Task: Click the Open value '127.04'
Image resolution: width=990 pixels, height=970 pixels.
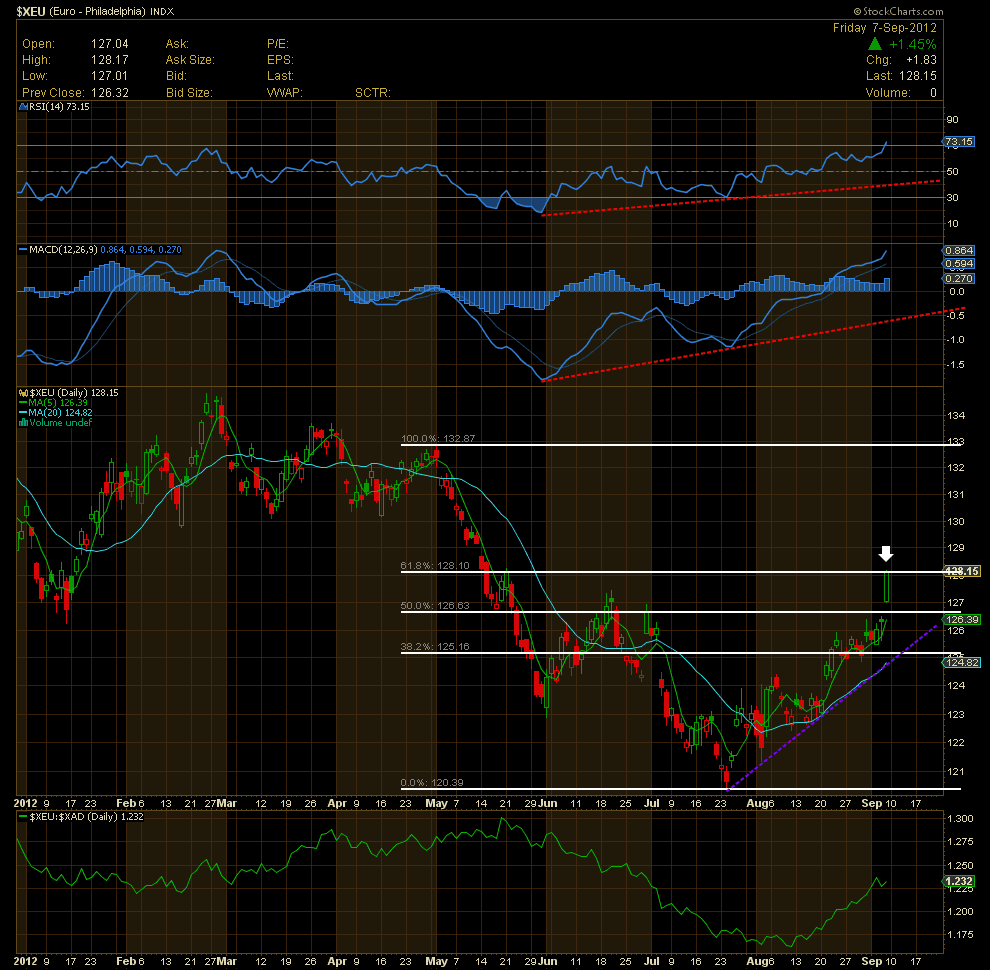Action: coord(110,44)
